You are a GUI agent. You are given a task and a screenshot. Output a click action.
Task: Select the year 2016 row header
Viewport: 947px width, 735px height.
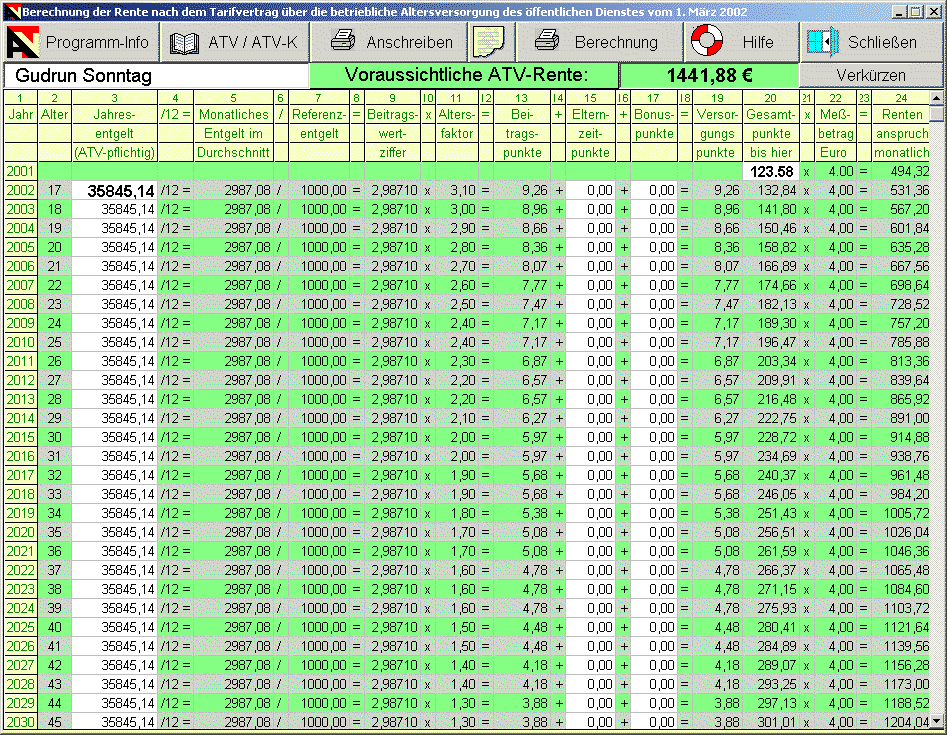coord(21,456)
